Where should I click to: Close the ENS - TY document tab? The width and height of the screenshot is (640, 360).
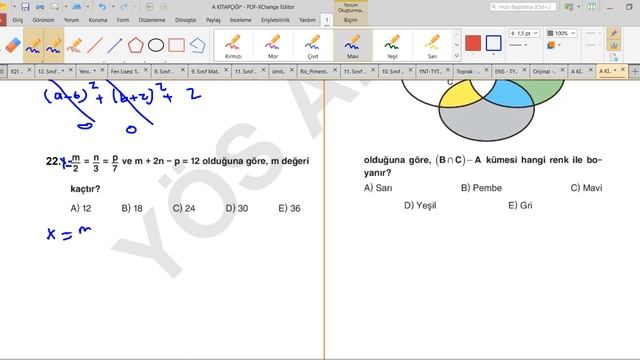(524, 70)
